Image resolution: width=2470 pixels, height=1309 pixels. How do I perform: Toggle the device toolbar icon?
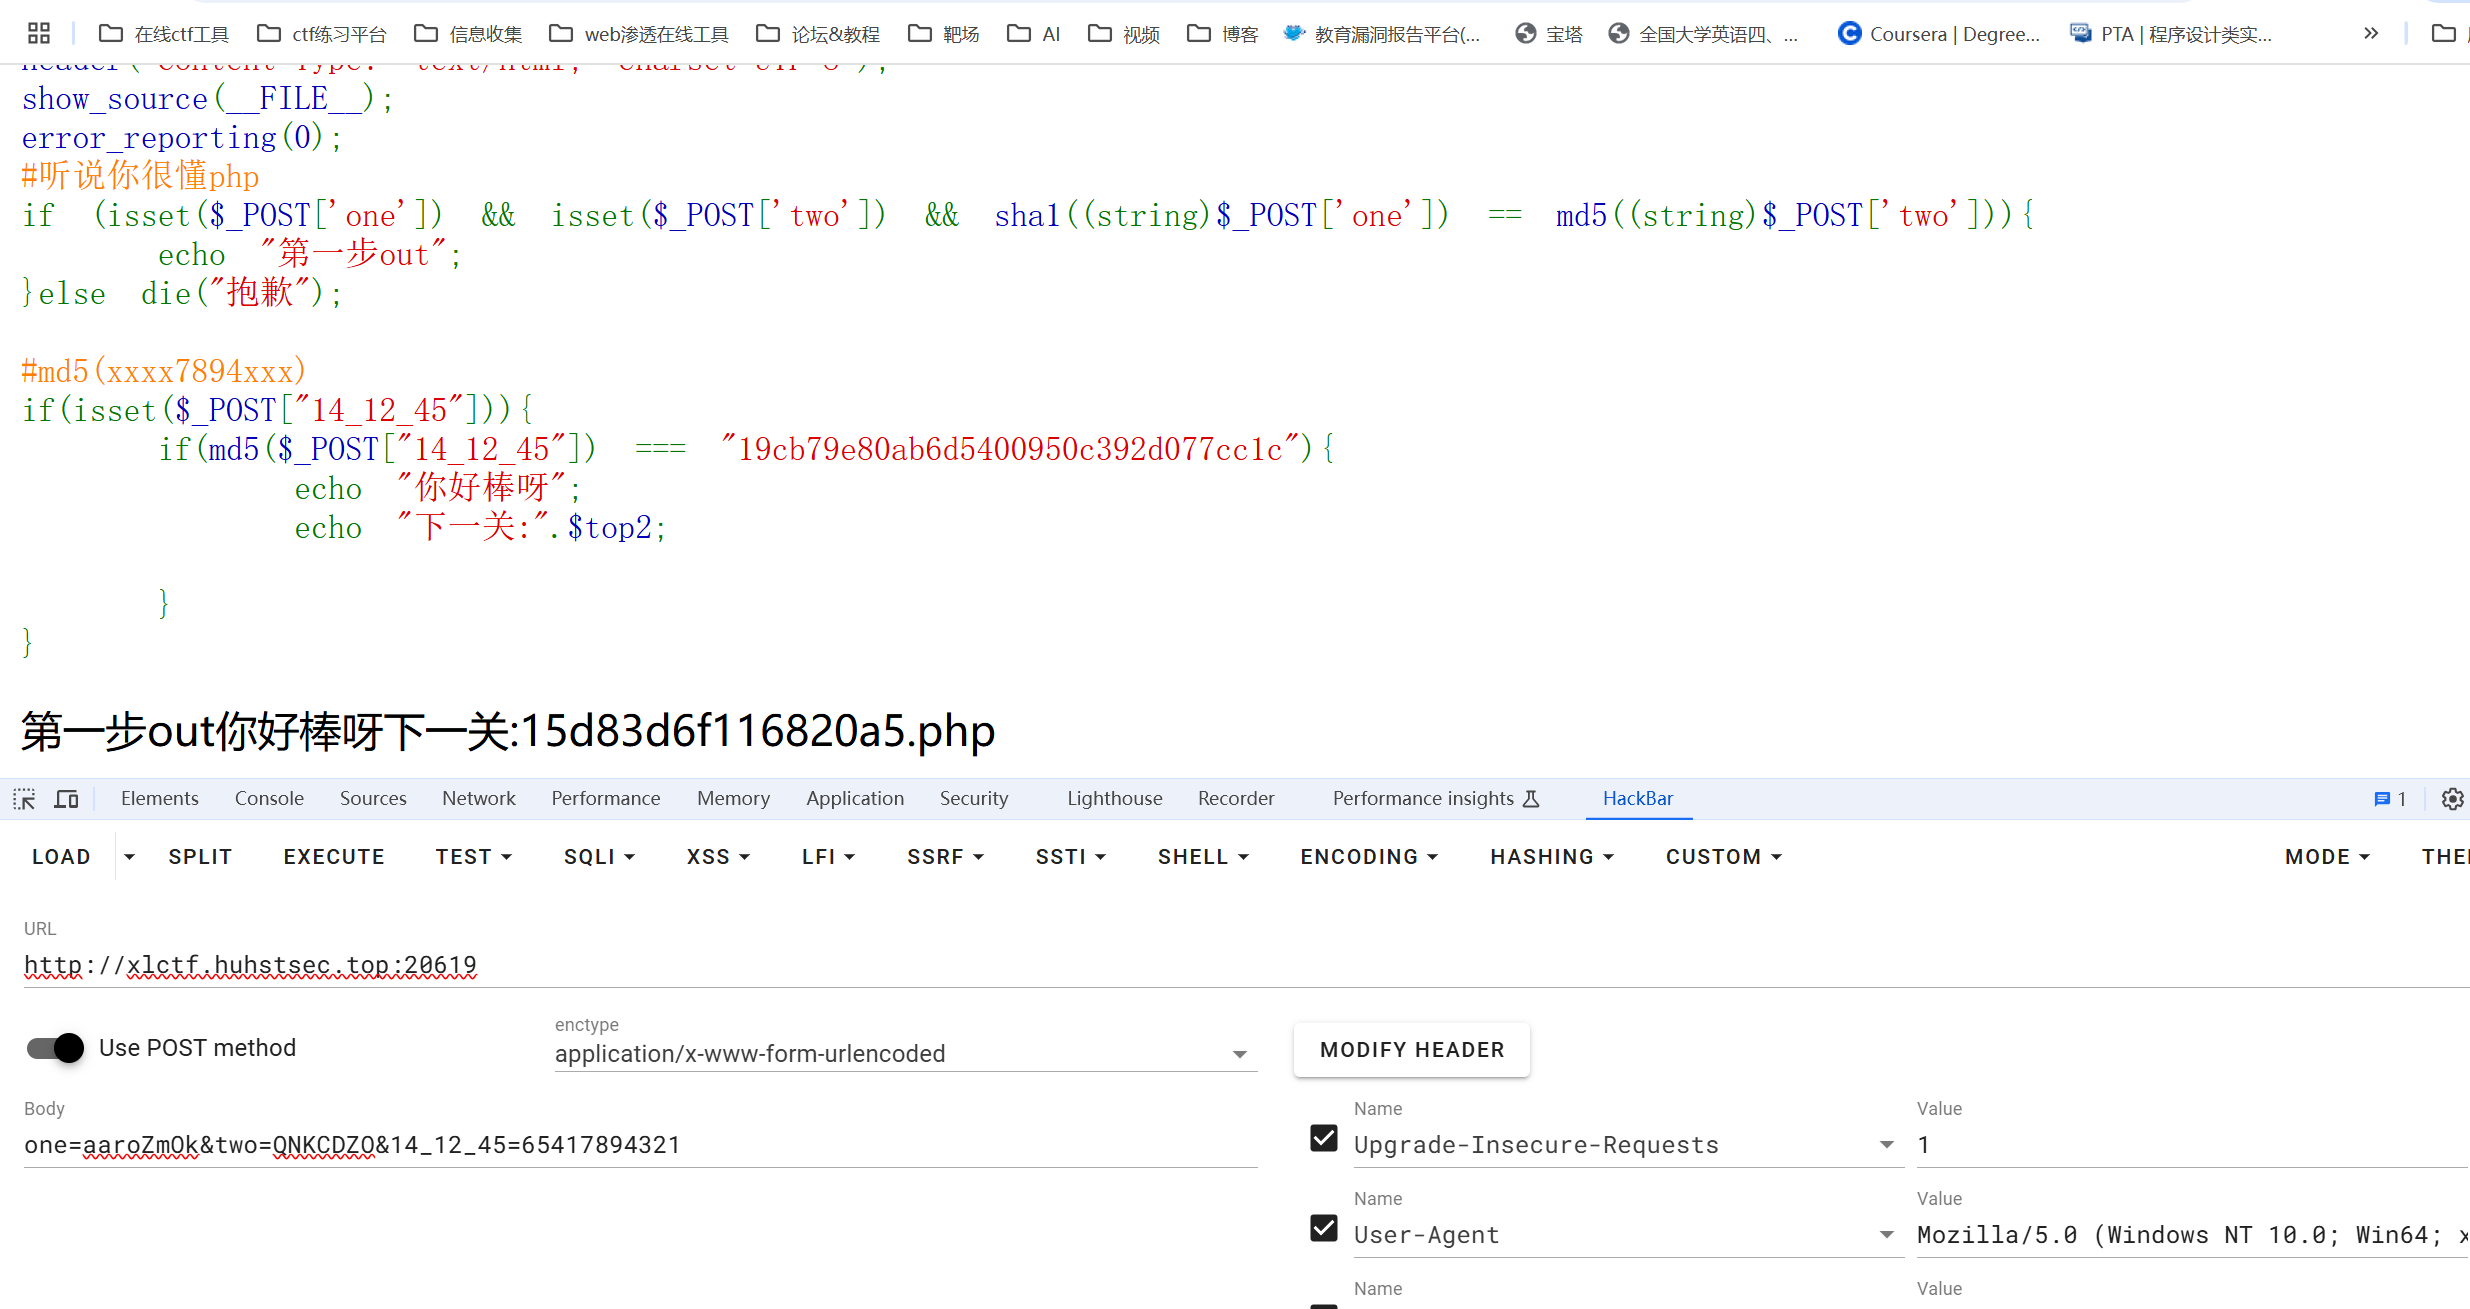tap(66, 799)
